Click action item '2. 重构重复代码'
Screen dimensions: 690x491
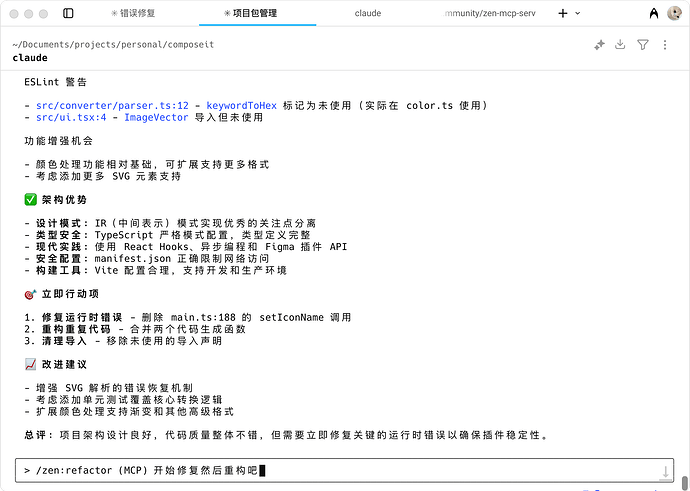(x=135, y=329)
